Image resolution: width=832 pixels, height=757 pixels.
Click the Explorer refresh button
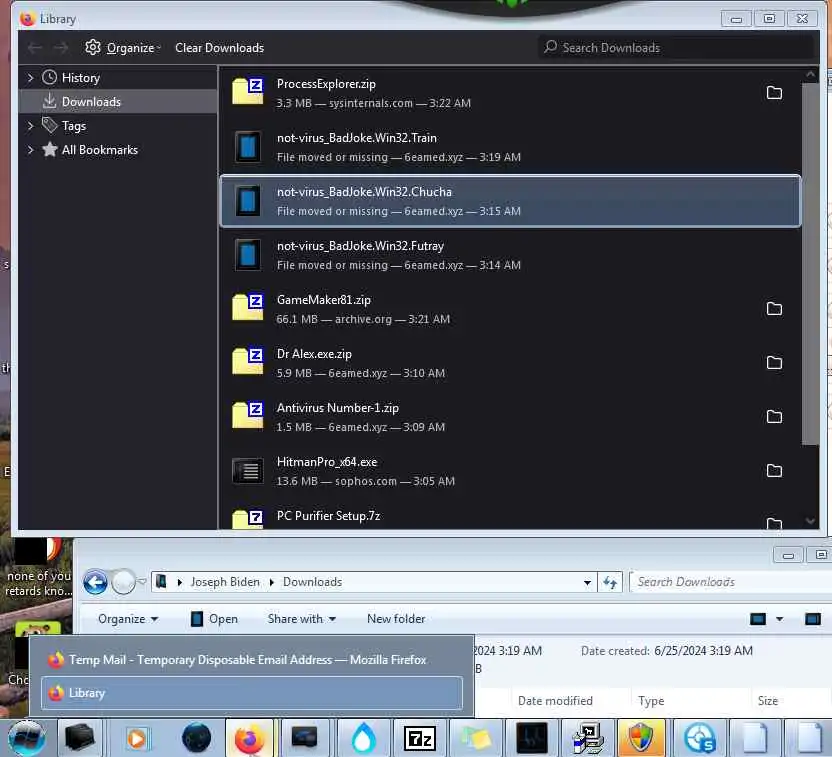pos(610,582)
